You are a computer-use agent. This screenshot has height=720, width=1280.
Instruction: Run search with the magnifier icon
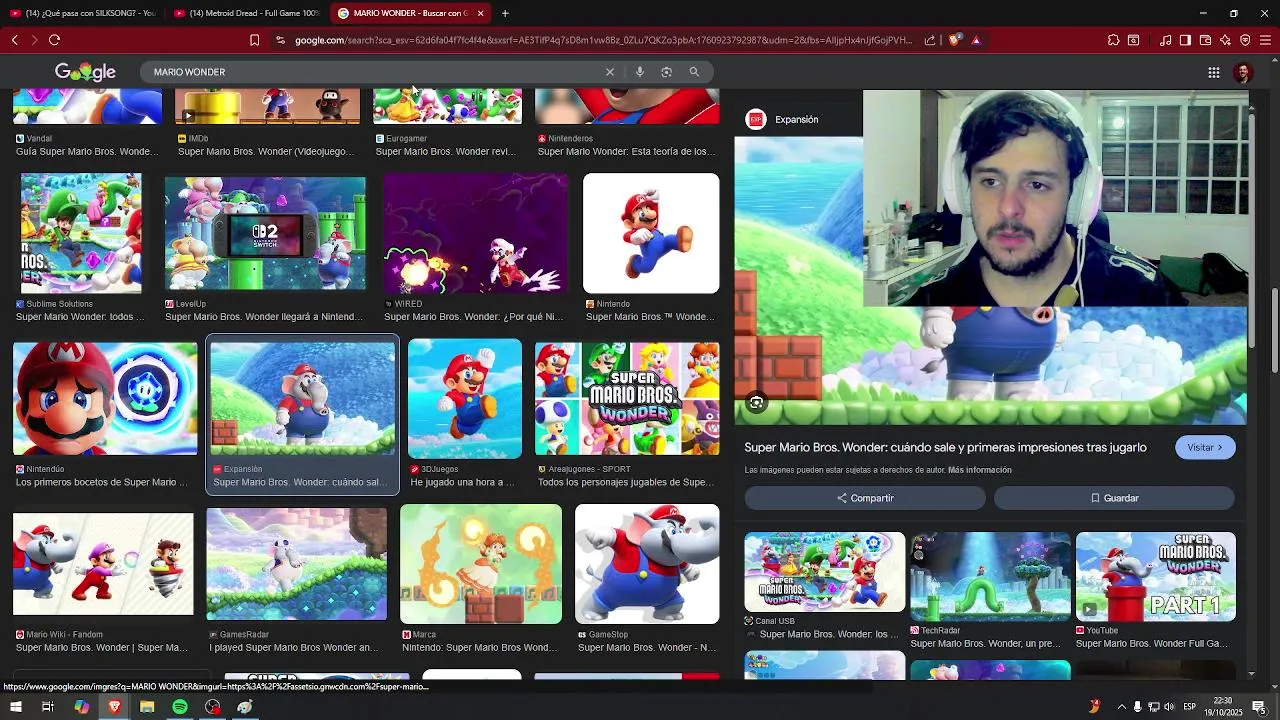point(694,72)
